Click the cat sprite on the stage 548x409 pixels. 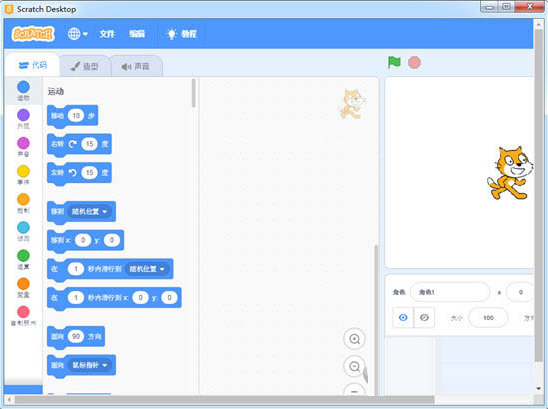(510, 173)
